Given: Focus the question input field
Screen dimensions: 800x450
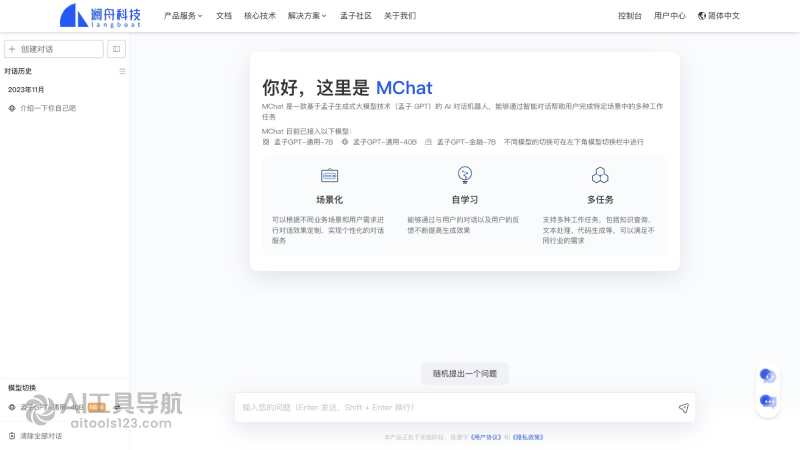Looking at the screenshot, I should point(465,408).
